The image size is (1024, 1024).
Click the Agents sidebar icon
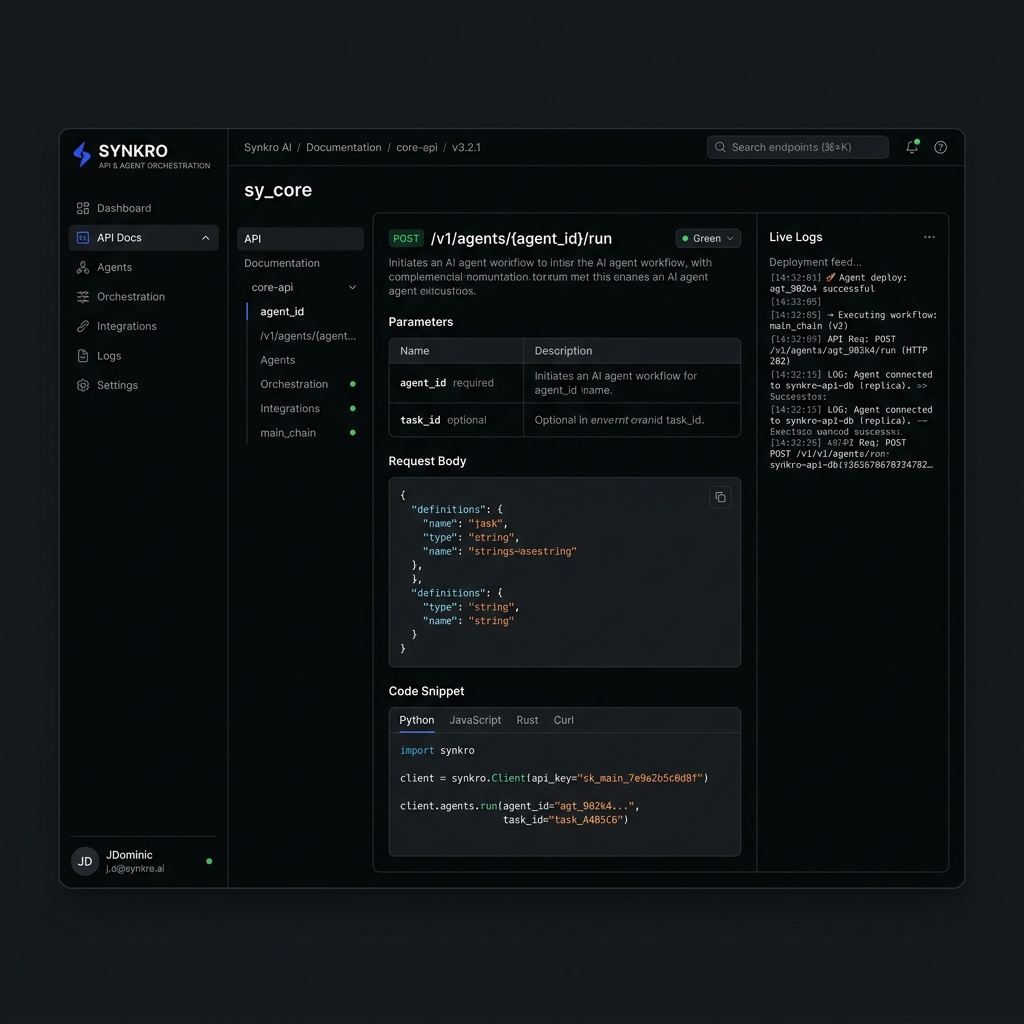click(x=83, y=267)
